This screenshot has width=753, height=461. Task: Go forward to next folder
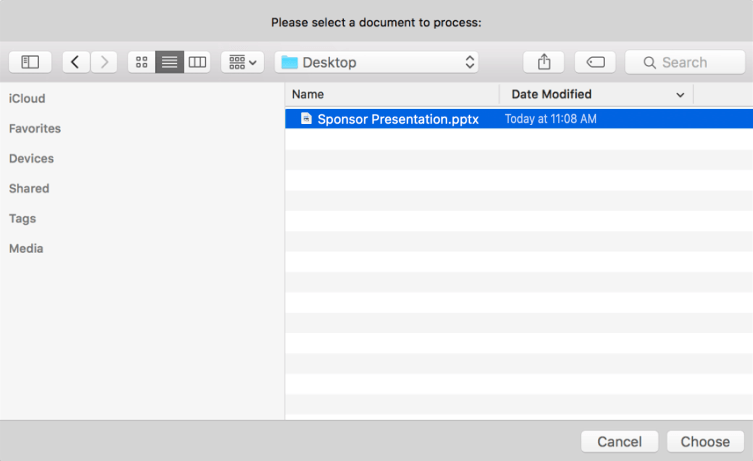point(104,62)
